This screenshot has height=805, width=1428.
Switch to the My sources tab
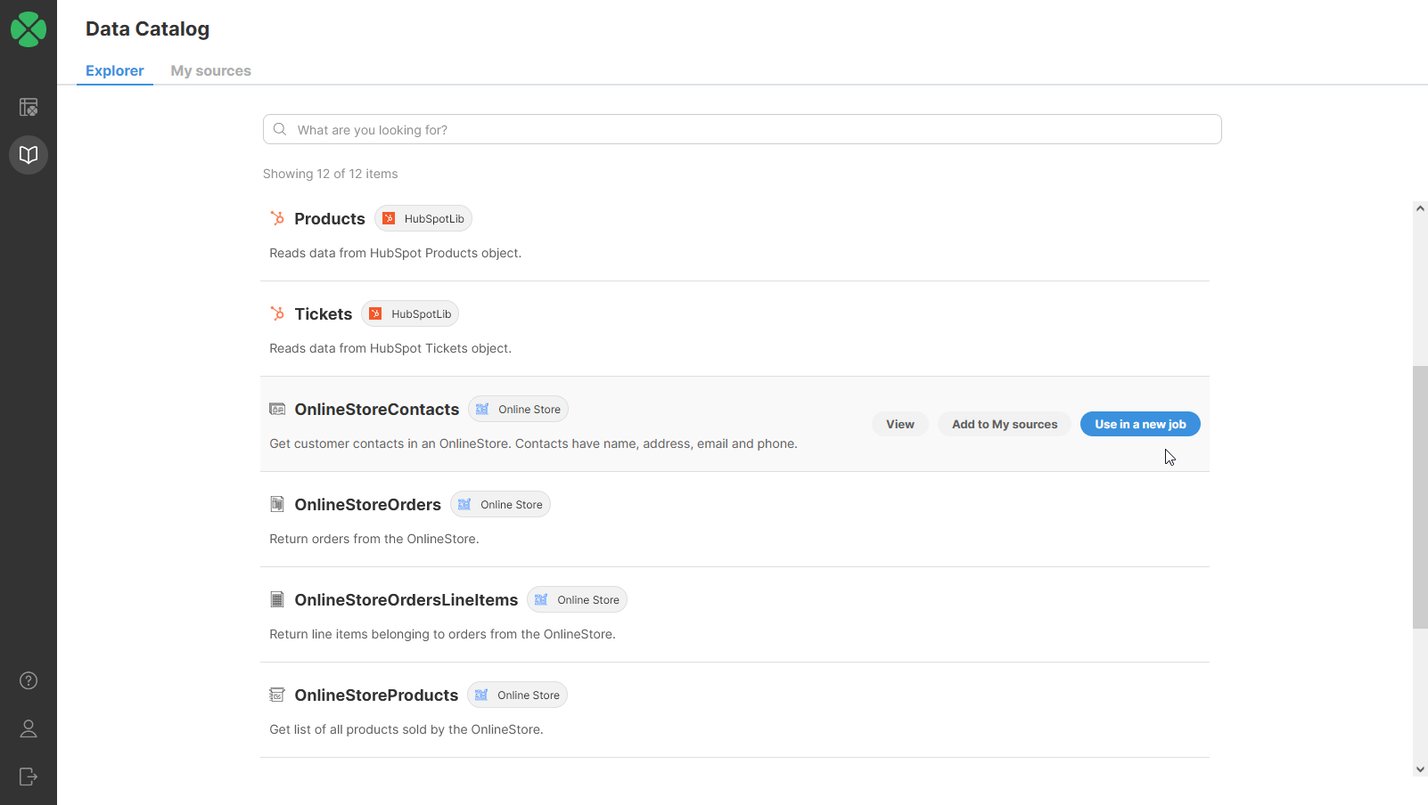point(211,71)
